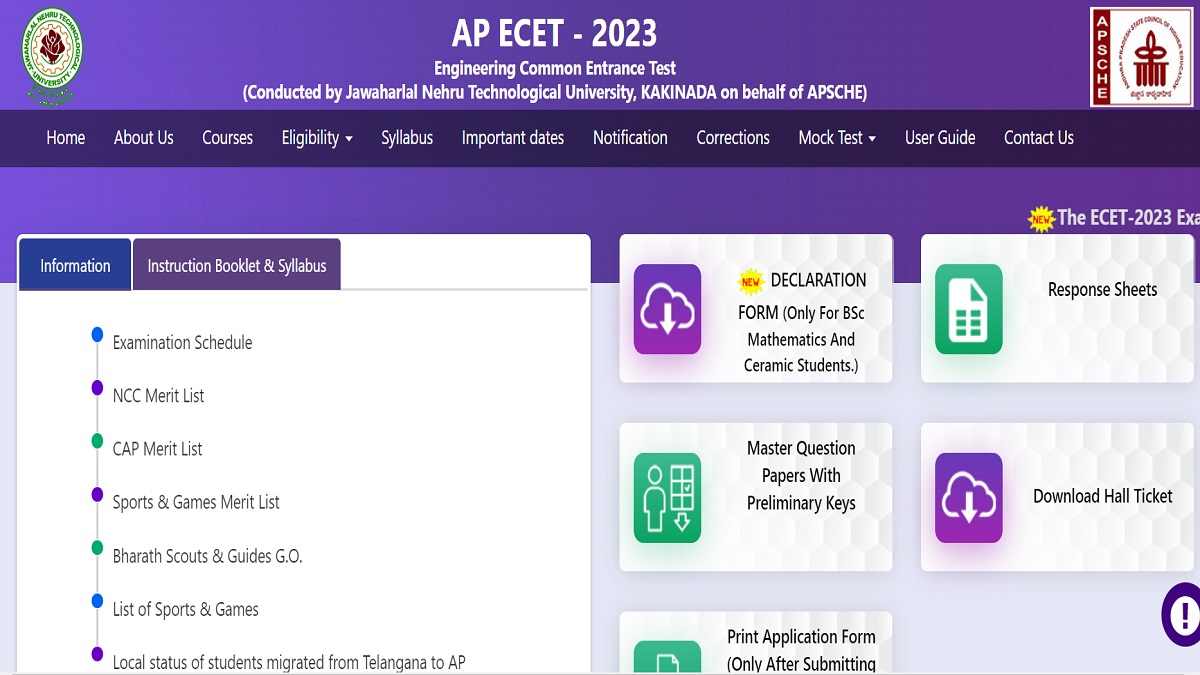The width and height of the screenshot is (1200, 675).
Task: Click the Response Sheets card label
Action: click(1102, 289)
